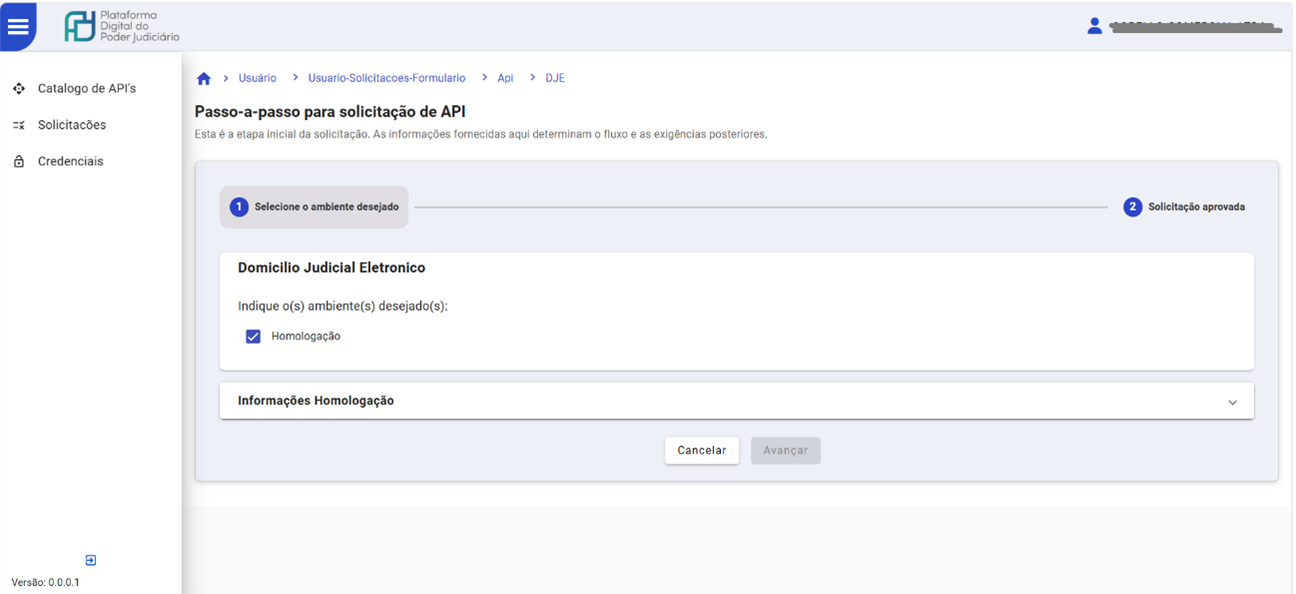Viewport: 1296px width, 594px height.
Task: Click the Credenciais lock icon
Action: click(18, 160)
